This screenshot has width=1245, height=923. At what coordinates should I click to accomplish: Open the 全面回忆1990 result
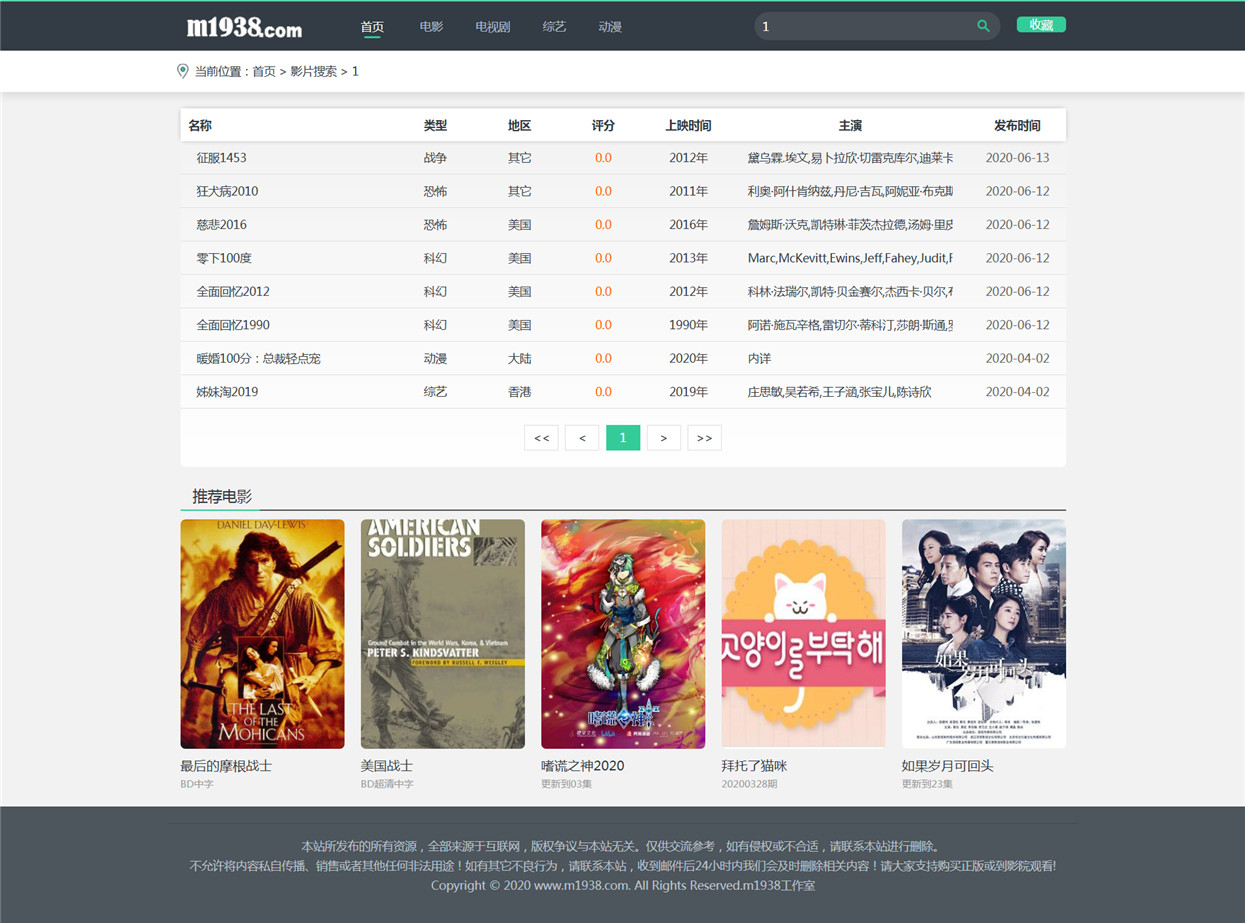point(233,325)
